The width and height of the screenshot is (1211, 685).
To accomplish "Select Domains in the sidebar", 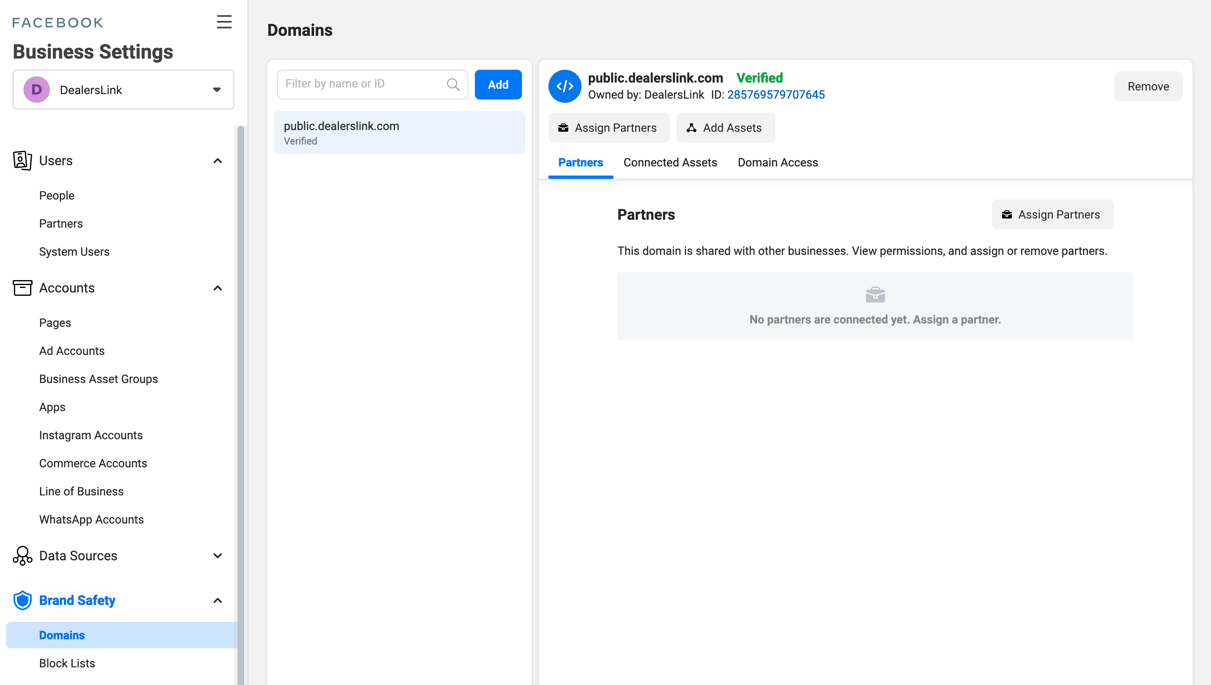I will click(x=122, y=635).
